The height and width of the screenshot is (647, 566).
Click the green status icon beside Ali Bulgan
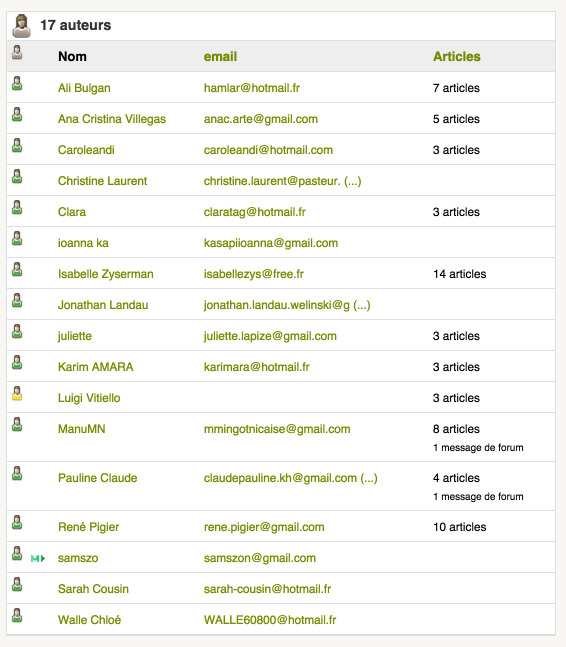click(x=17, y=83)
